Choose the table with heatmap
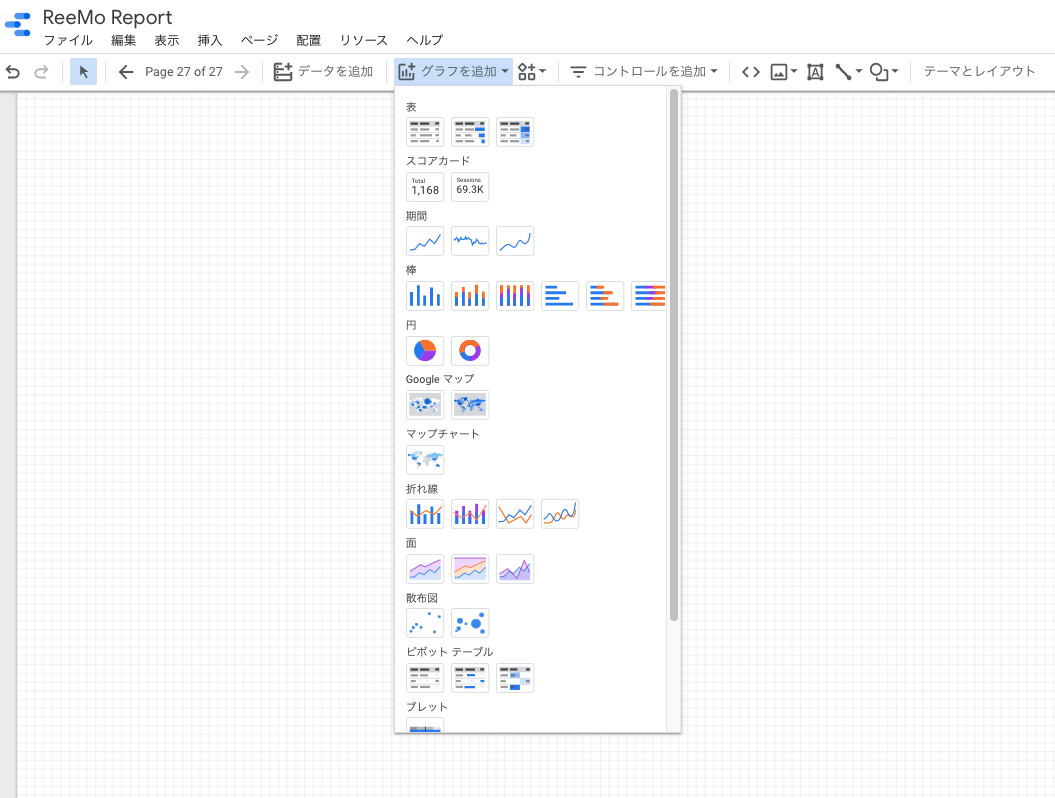 514,132
